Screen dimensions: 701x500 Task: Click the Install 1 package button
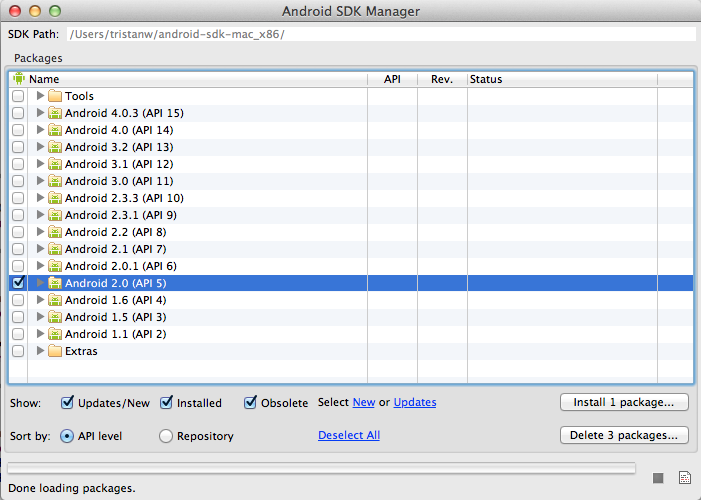624,402
